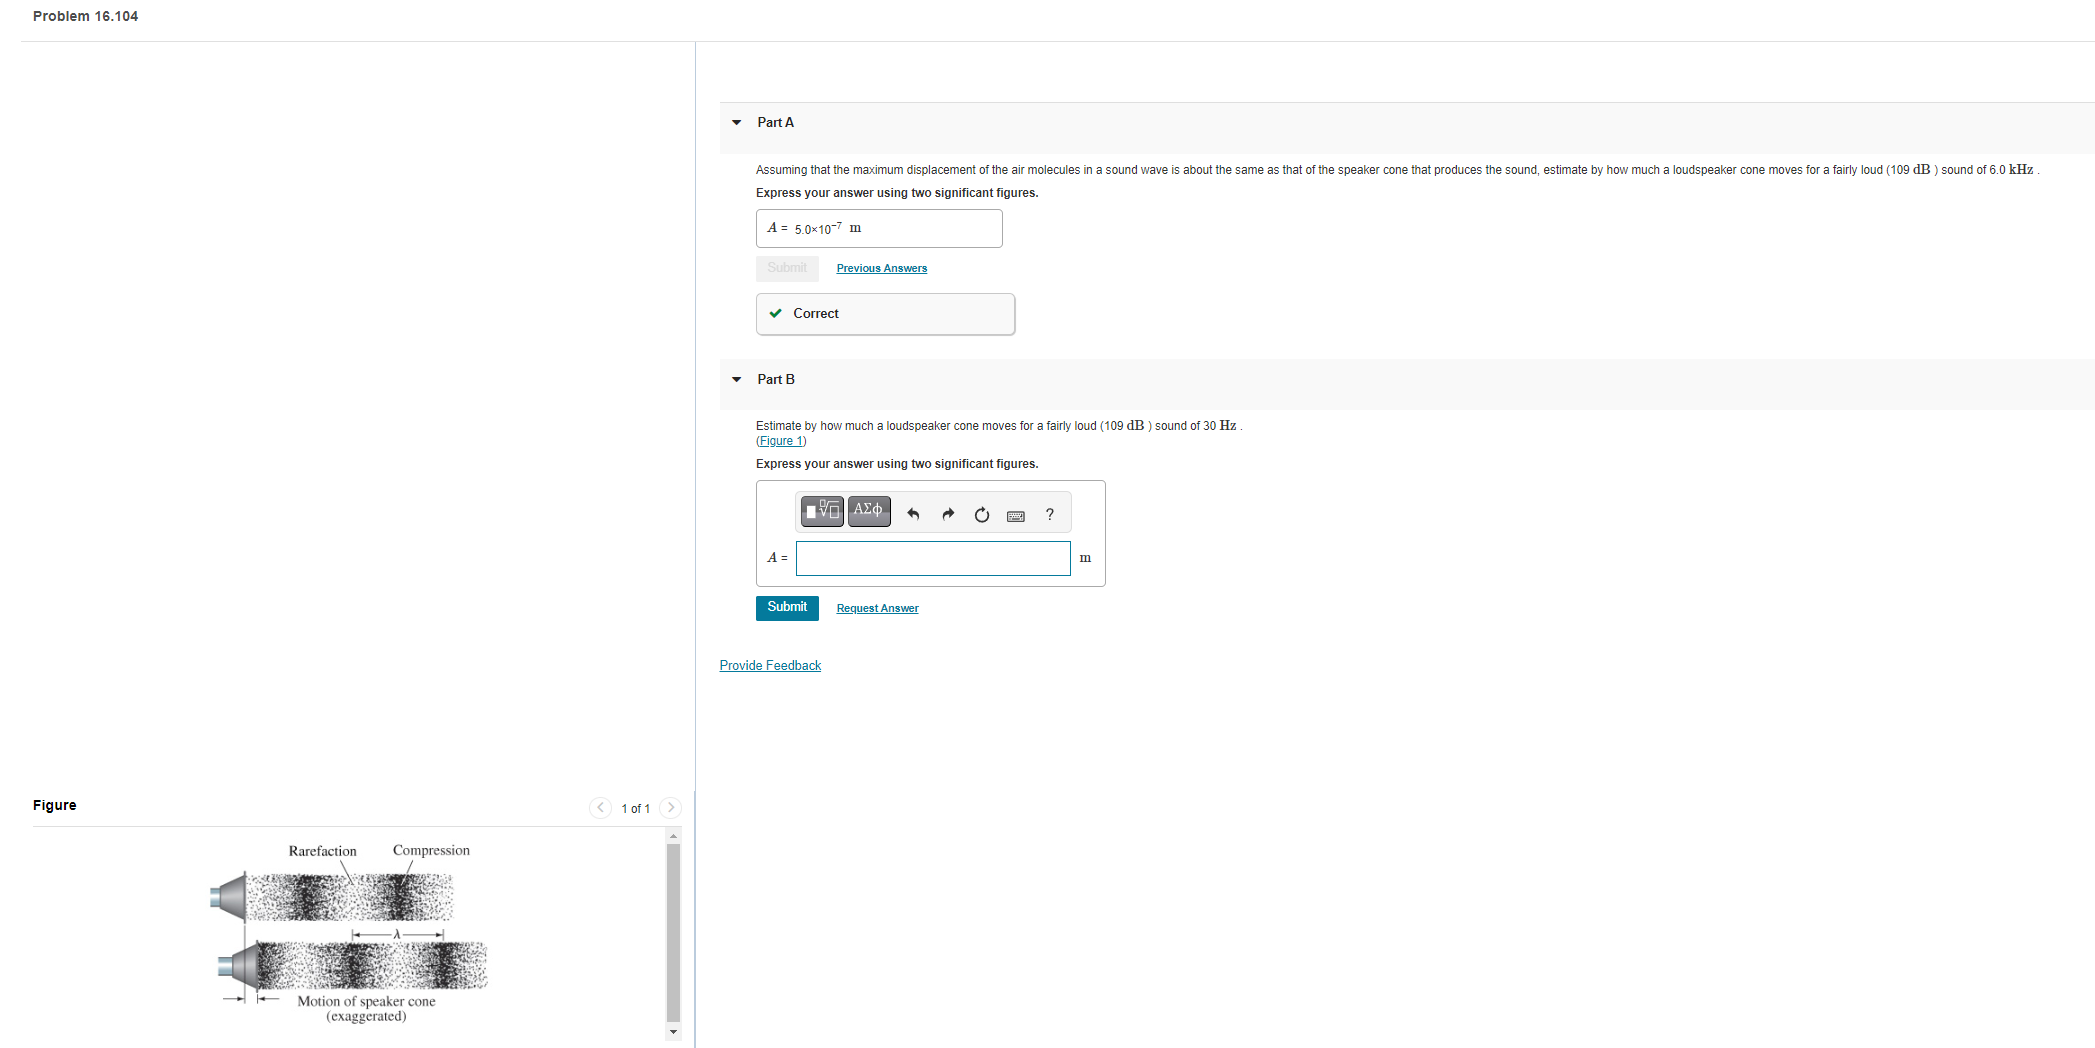The height and width of the screenshot is (1048, 2095).
Task: Click the figure panel scrollbar thumb
Action: tap(673, 932)
